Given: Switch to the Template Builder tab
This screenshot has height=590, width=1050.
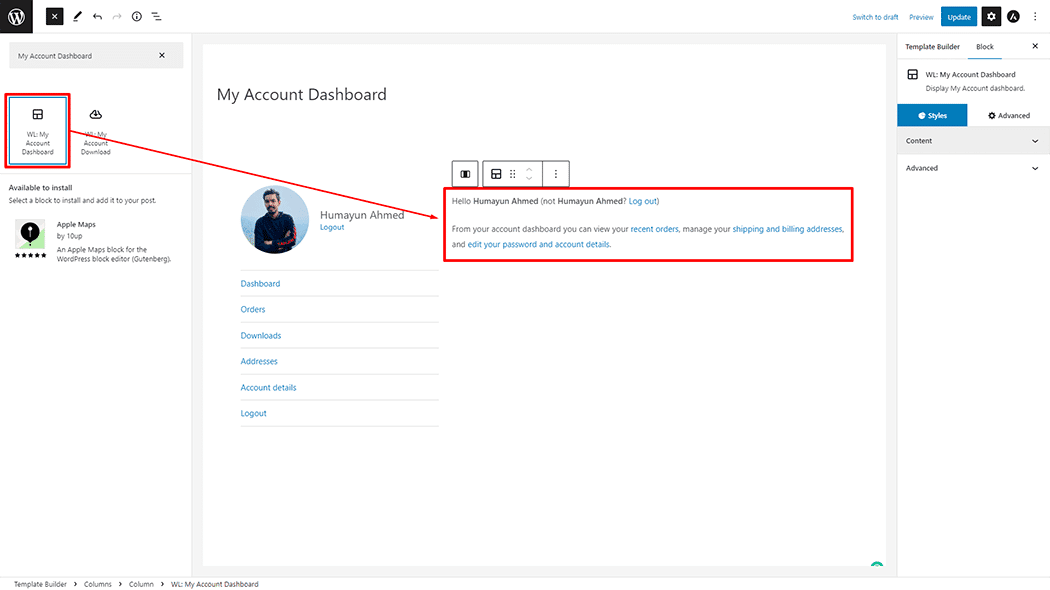Looking at the screenshot, I should click(x=932, y=47).
